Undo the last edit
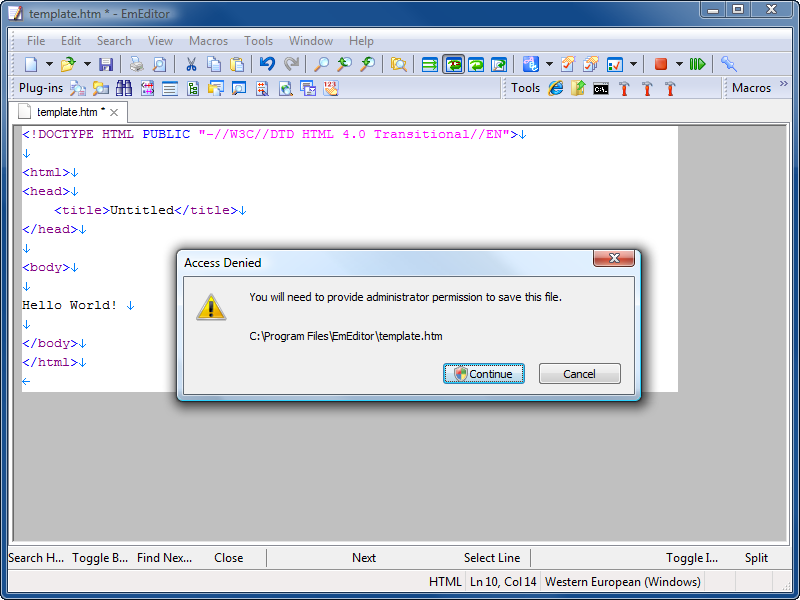Viewport: 800px width, 600px height. pyautogui.click(x=267, y=64)
